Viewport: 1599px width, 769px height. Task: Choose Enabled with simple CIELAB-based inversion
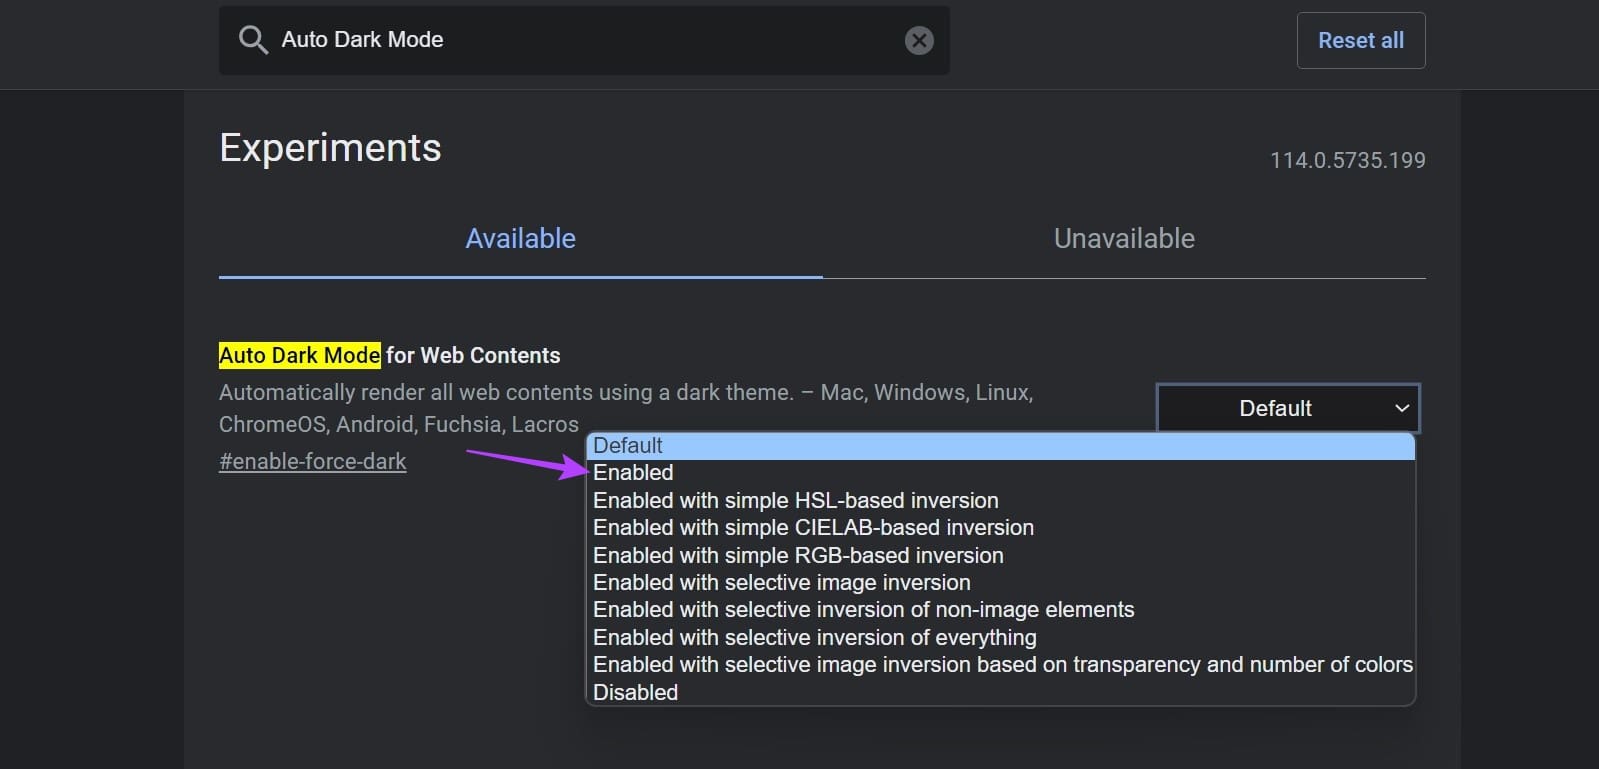[1000, 528]
